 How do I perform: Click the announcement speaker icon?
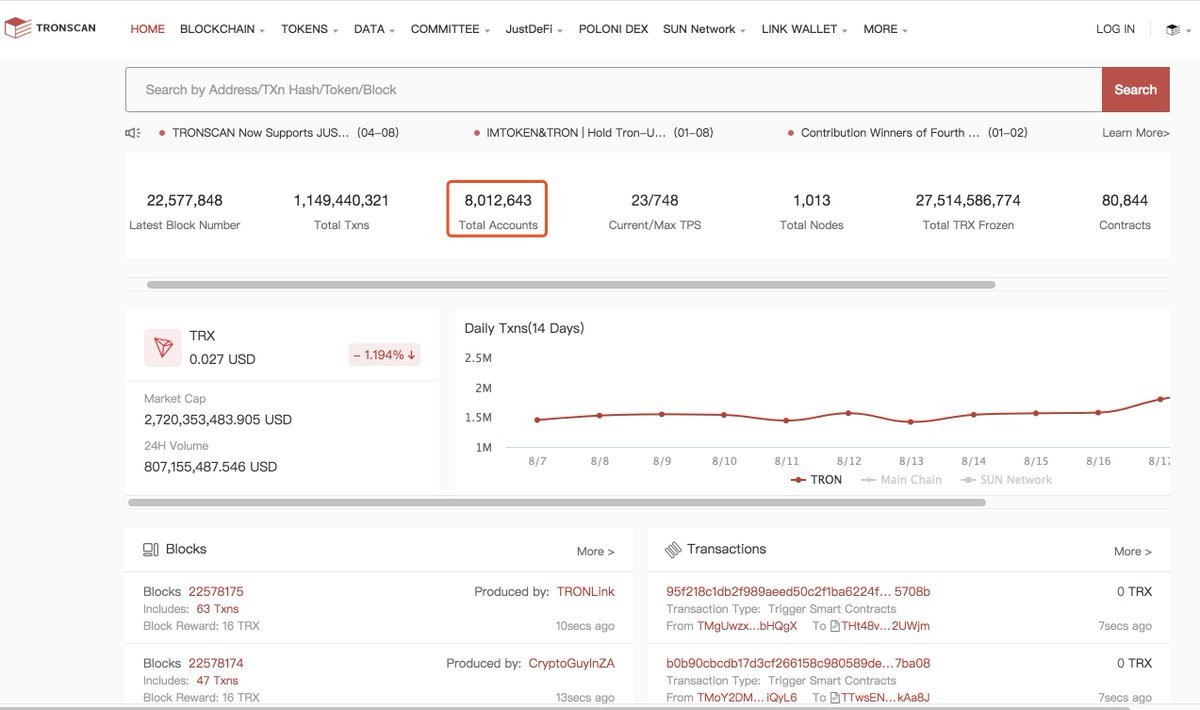pos(133,132)
